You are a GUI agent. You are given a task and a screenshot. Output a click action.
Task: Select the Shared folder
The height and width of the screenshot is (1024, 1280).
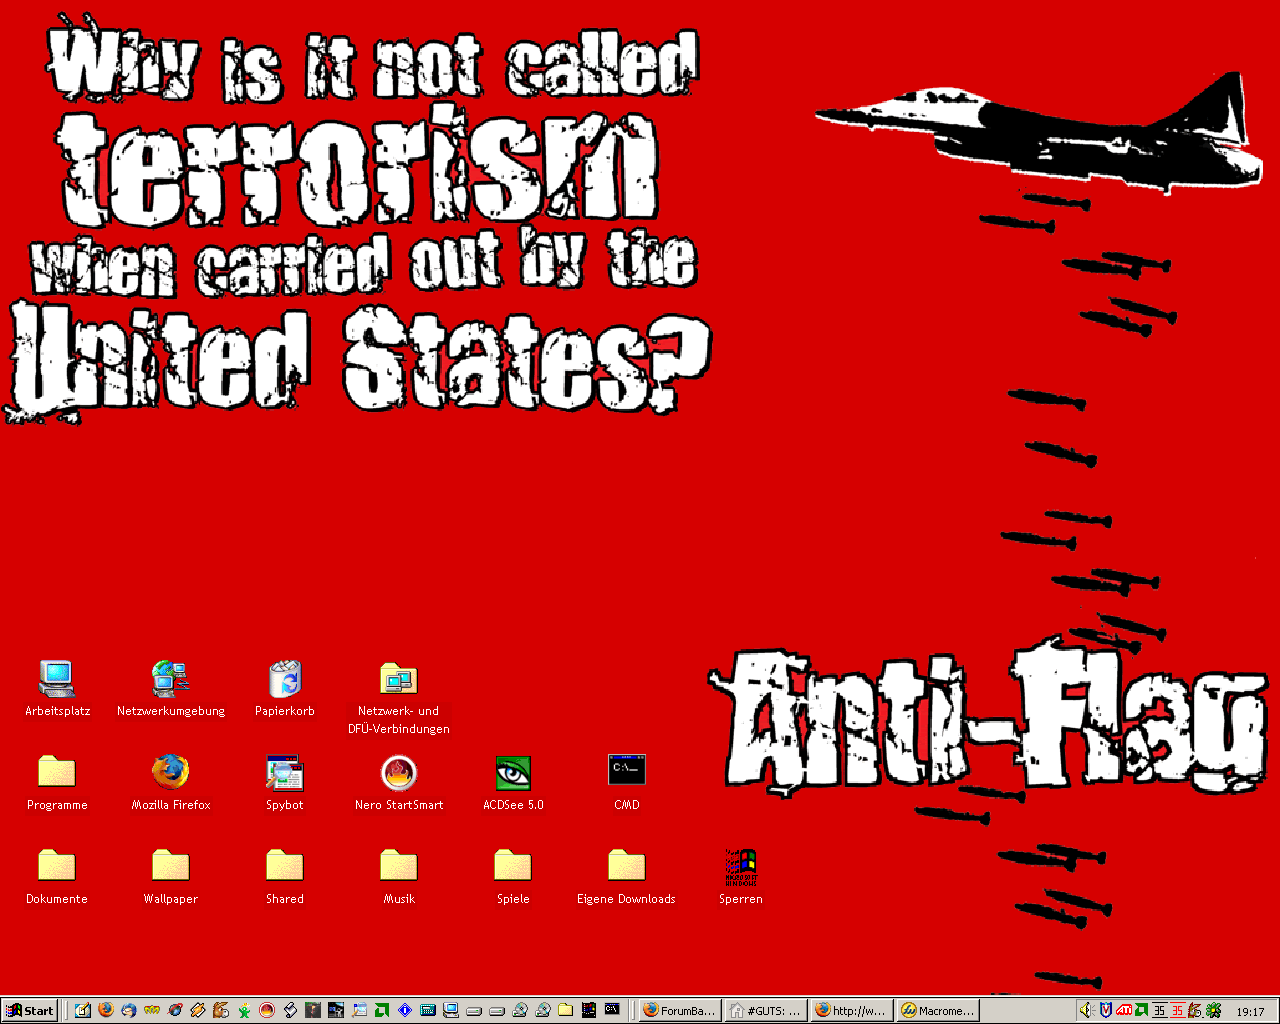click(x=285, y=877)
